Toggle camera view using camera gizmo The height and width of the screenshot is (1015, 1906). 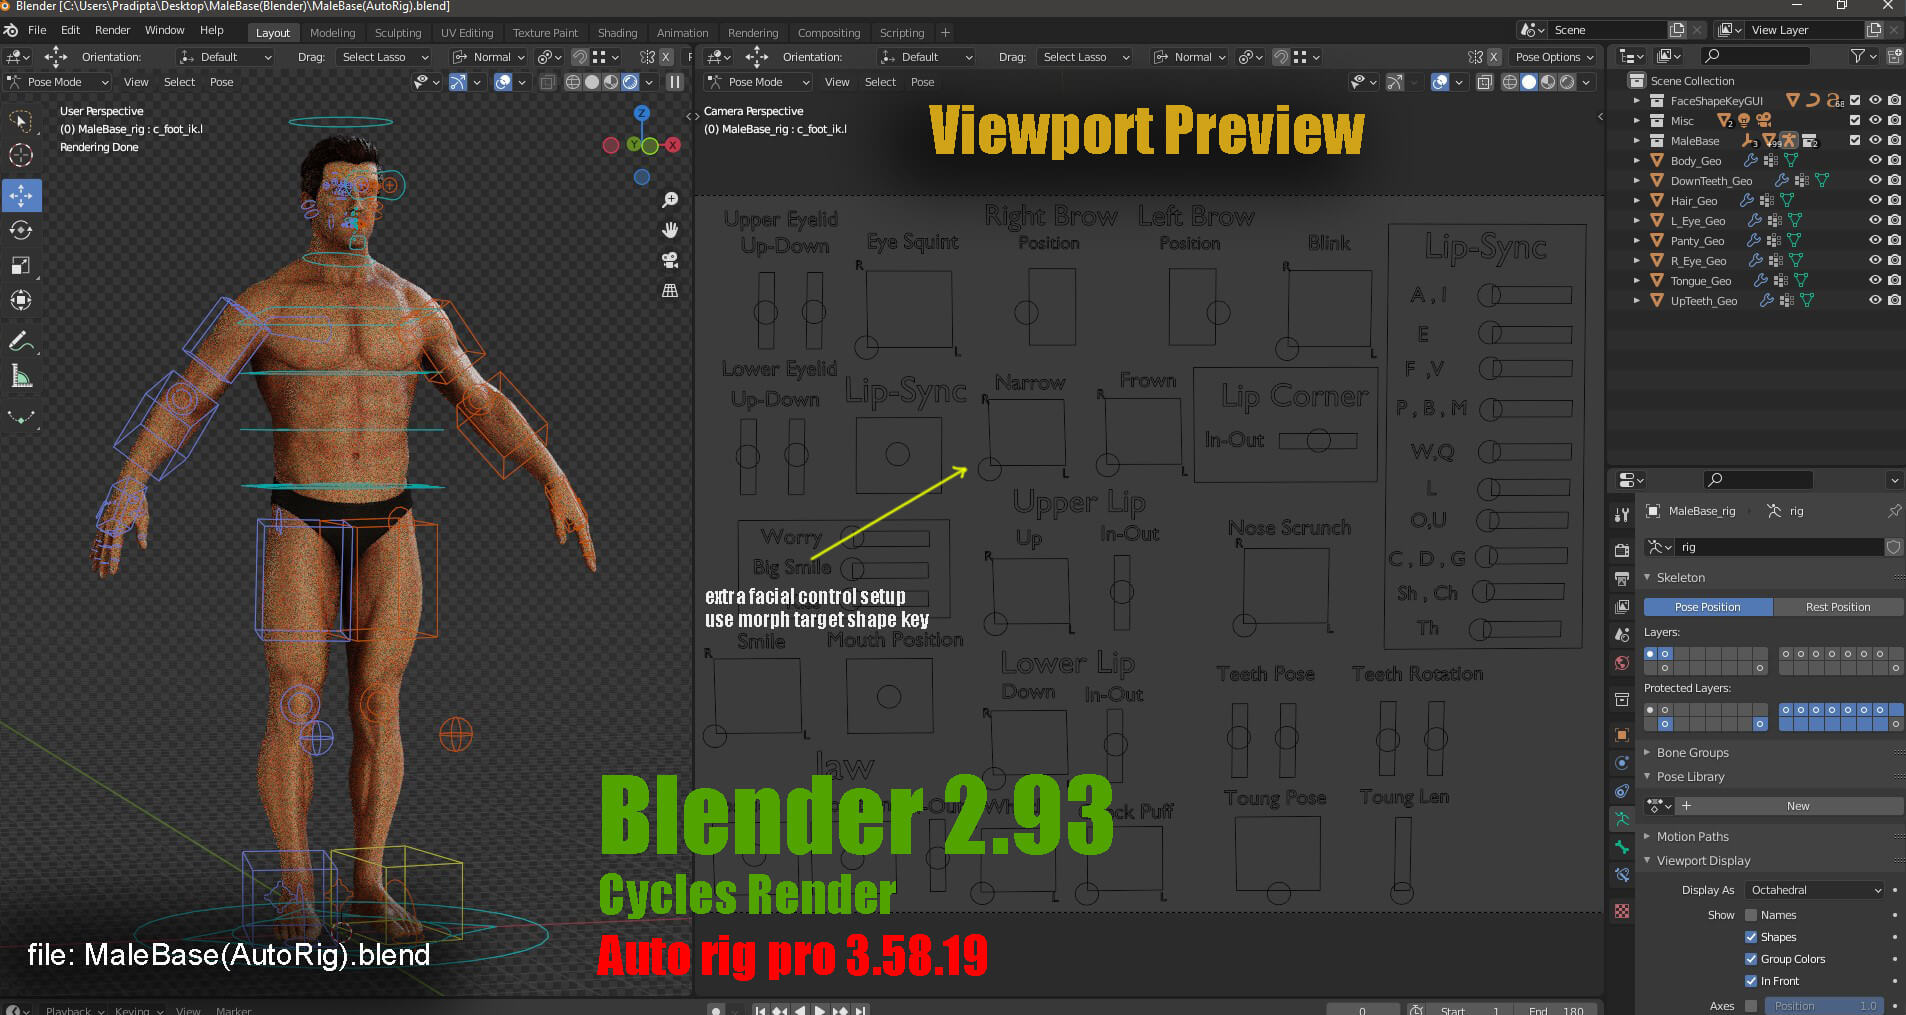(670, 260)
